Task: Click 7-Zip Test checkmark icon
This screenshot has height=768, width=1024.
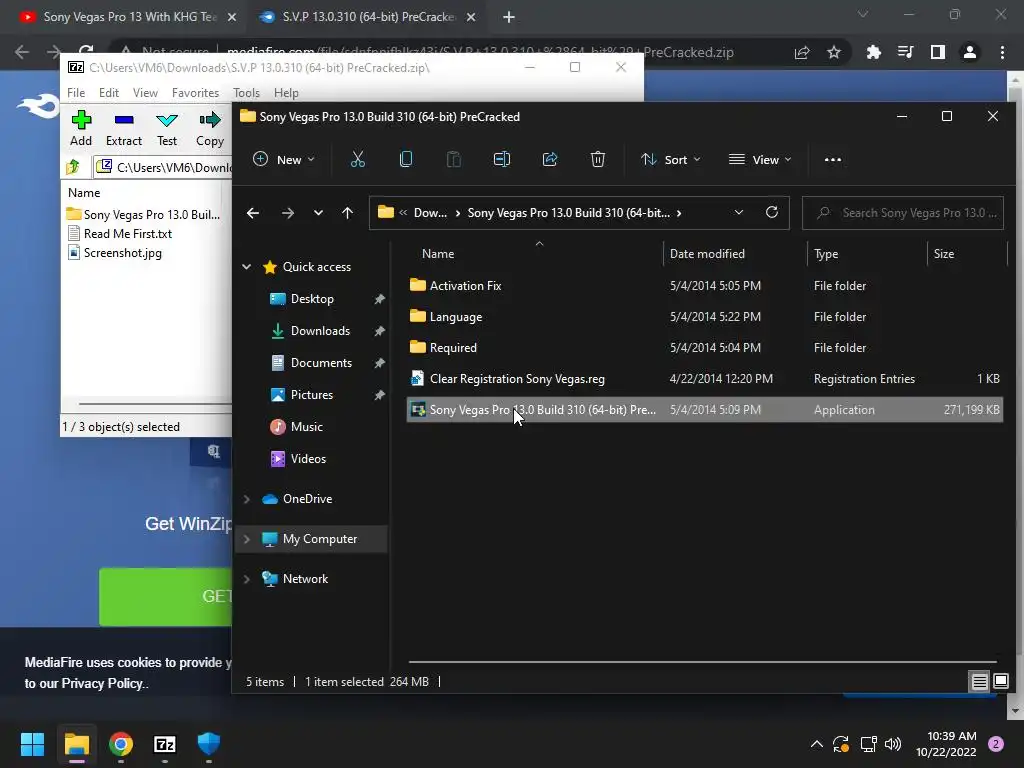Action: 167,120
